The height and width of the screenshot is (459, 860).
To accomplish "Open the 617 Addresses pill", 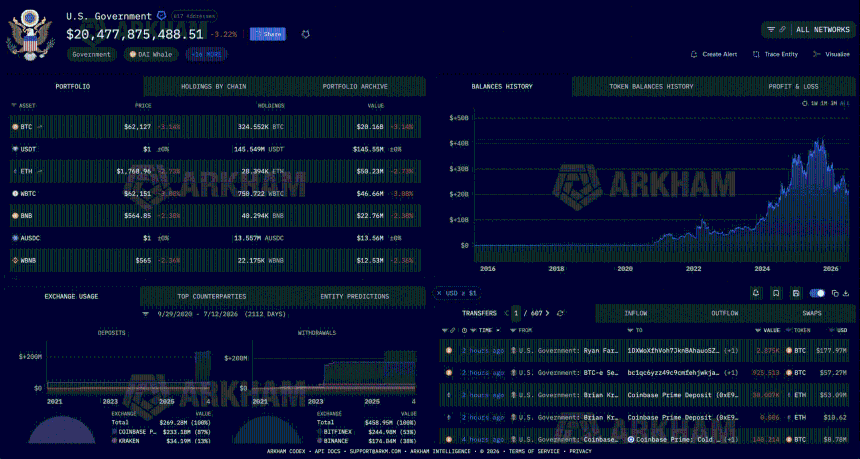I will point(194,16).
